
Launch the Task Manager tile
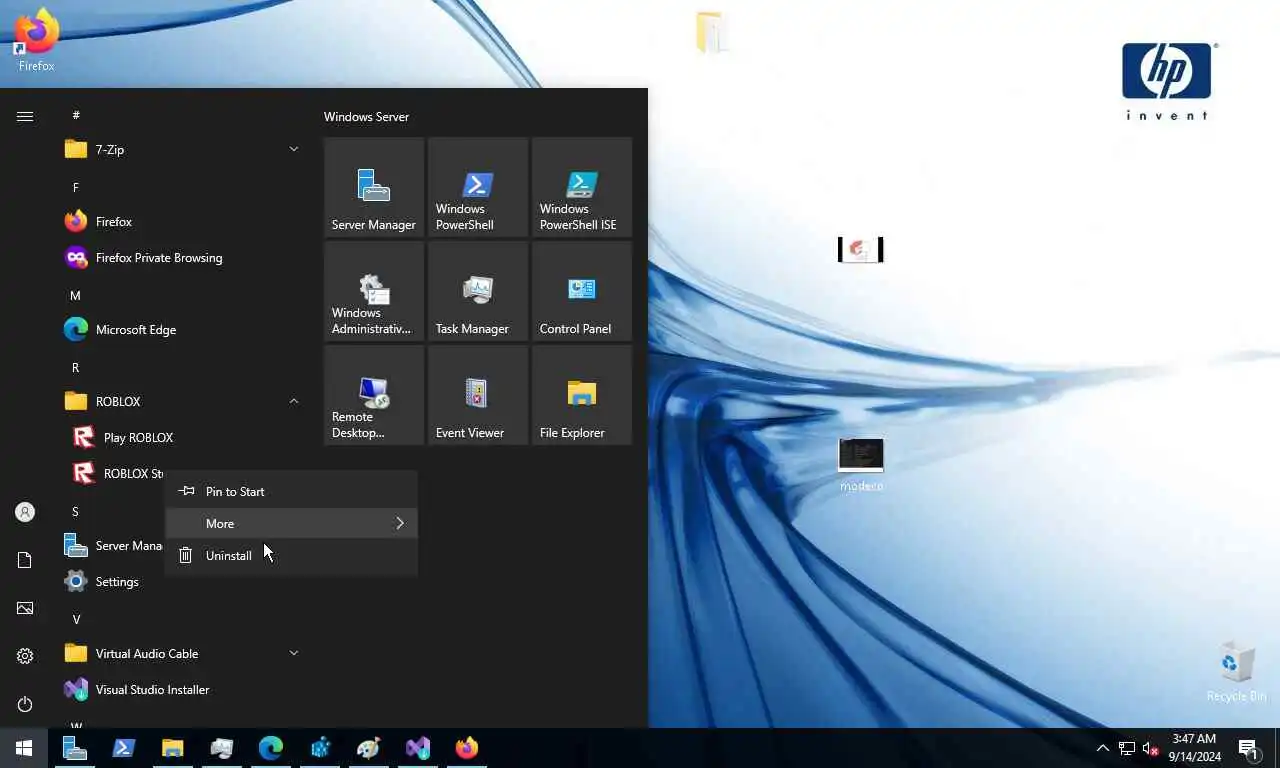pos(478,291)
